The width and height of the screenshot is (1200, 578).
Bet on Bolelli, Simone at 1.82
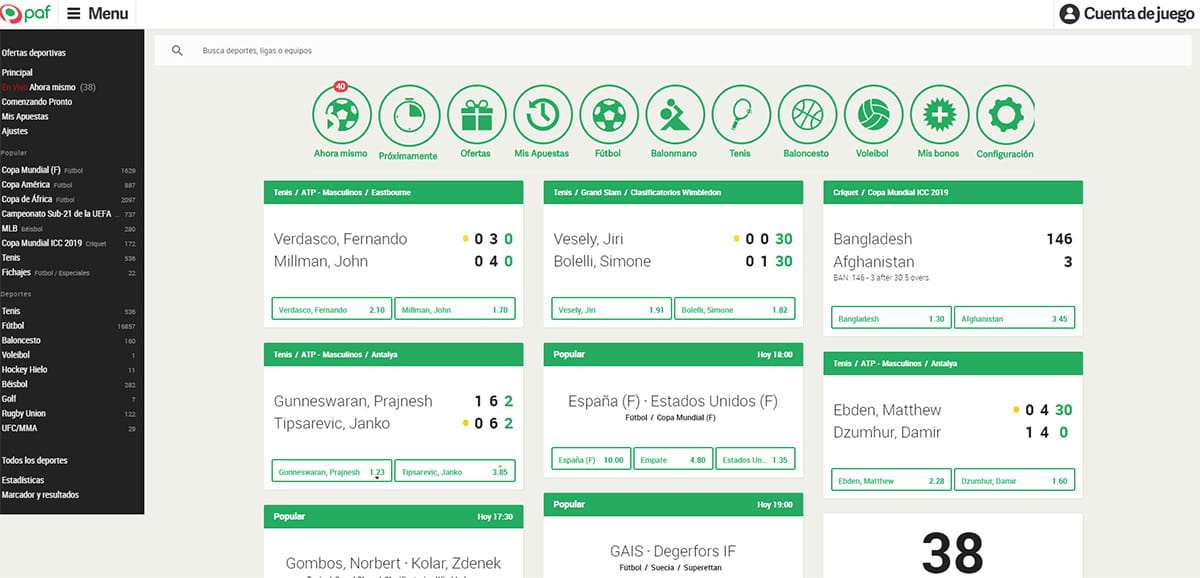tap(735, 310)
